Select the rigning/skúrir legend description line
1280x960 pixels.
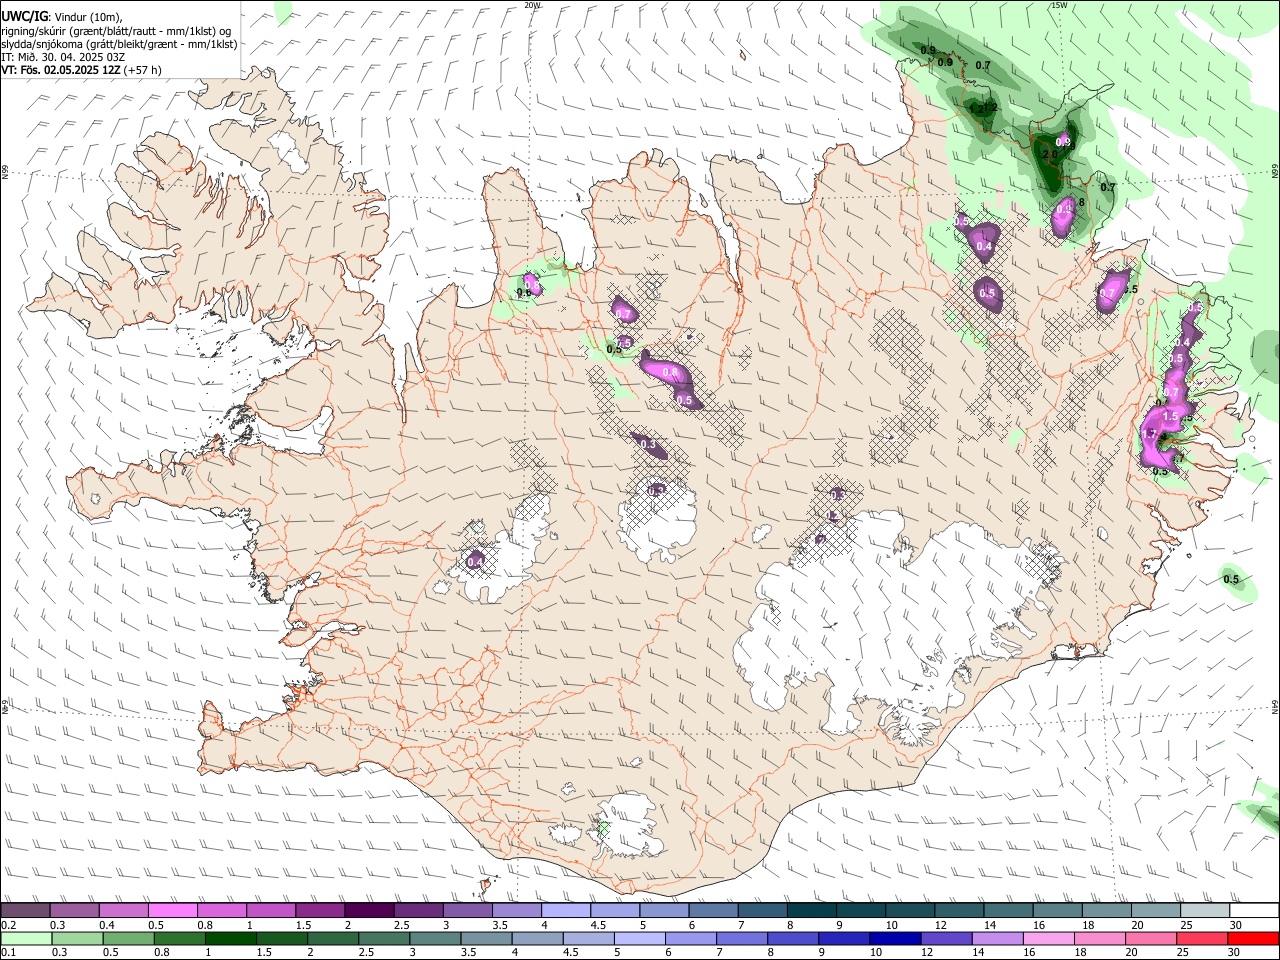[117, 30]
